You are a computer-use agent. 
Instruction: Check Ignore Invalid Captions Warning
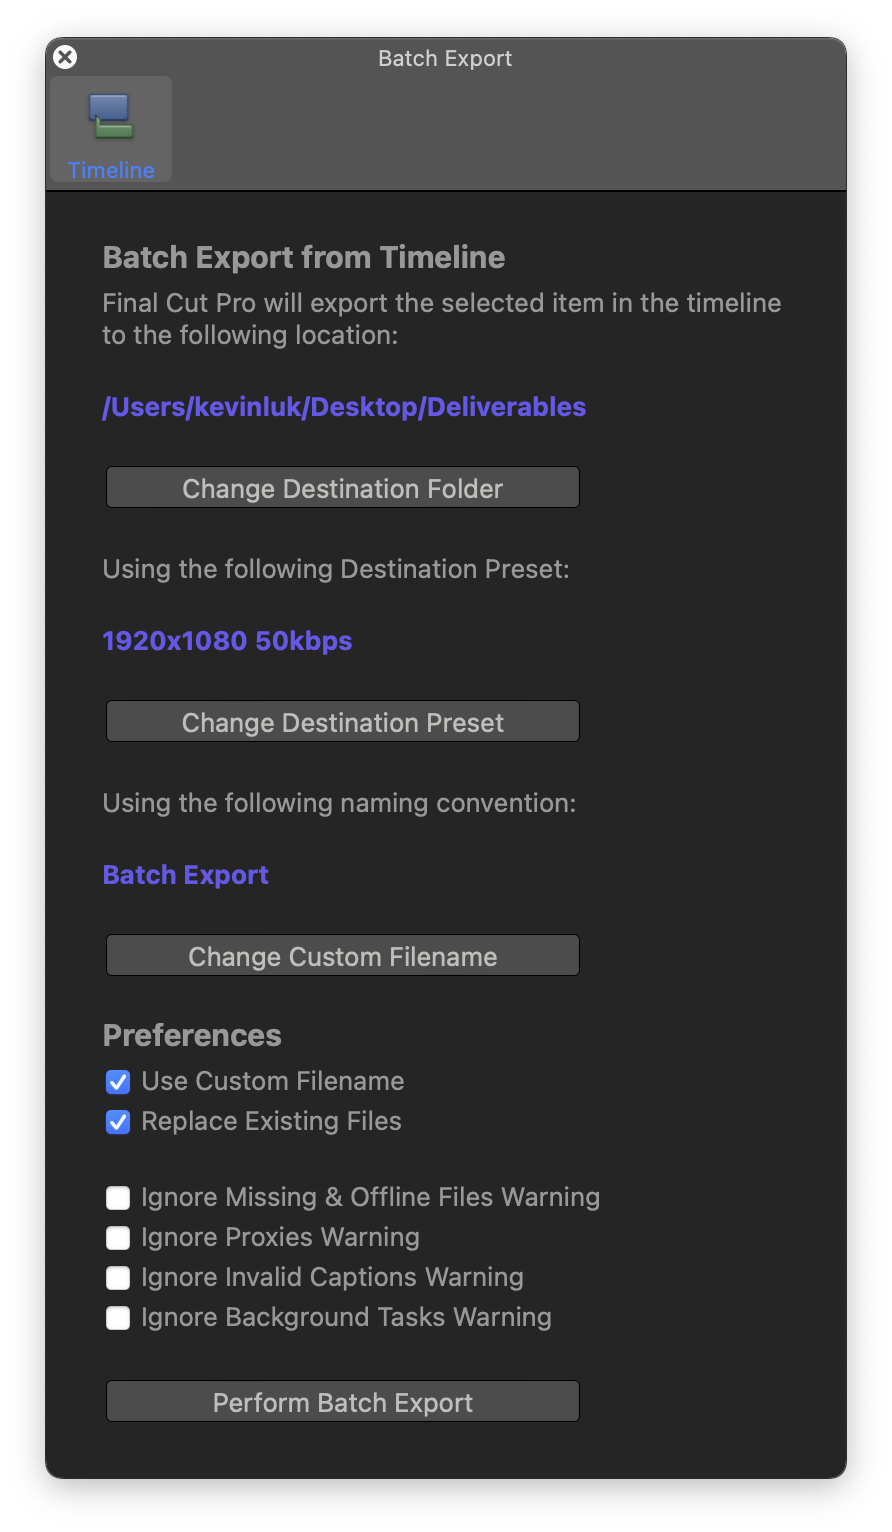(118, 1278)
